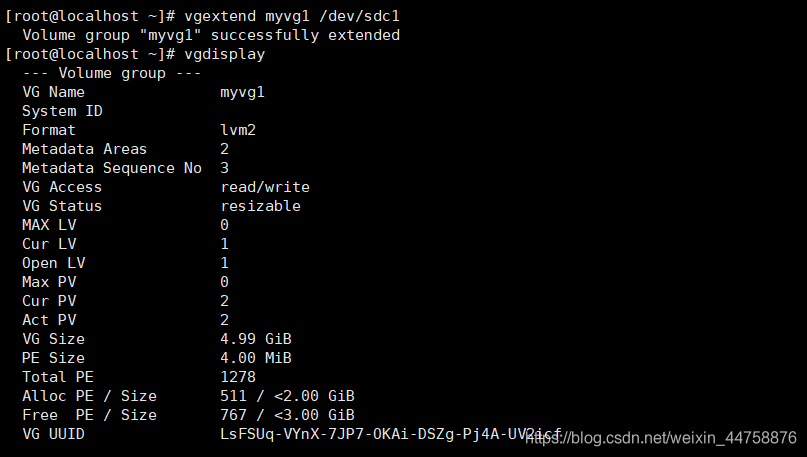
Task: Click the Free PE value 767 / <3.00 GiB
Action: (287, 415)
